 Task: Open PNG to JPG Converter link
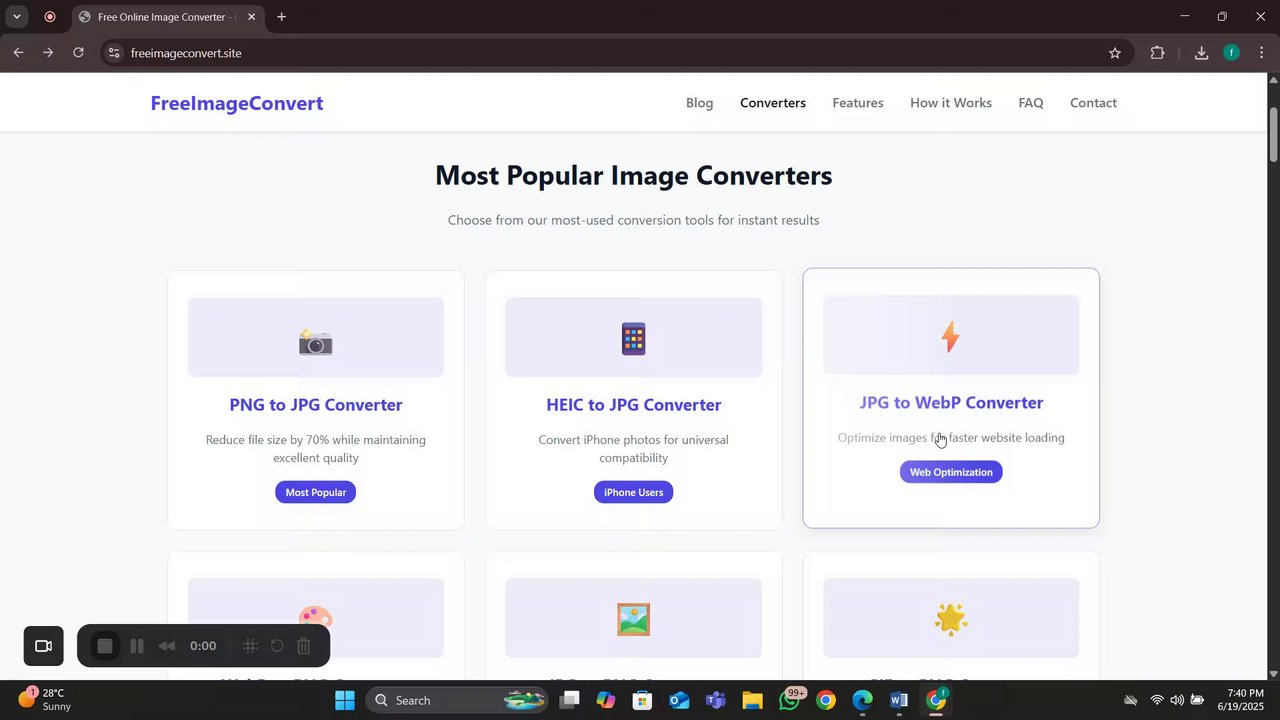[x=316, y=405]
